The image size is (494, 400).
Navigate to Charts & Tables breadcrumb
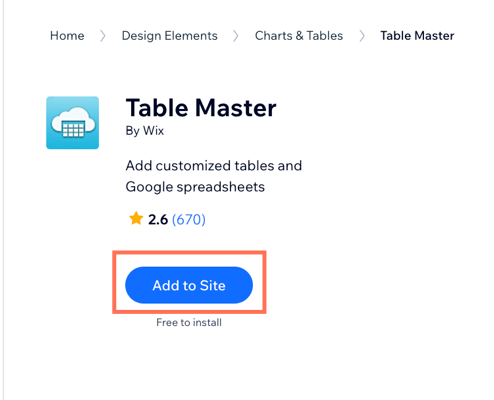tap(299, 36)
